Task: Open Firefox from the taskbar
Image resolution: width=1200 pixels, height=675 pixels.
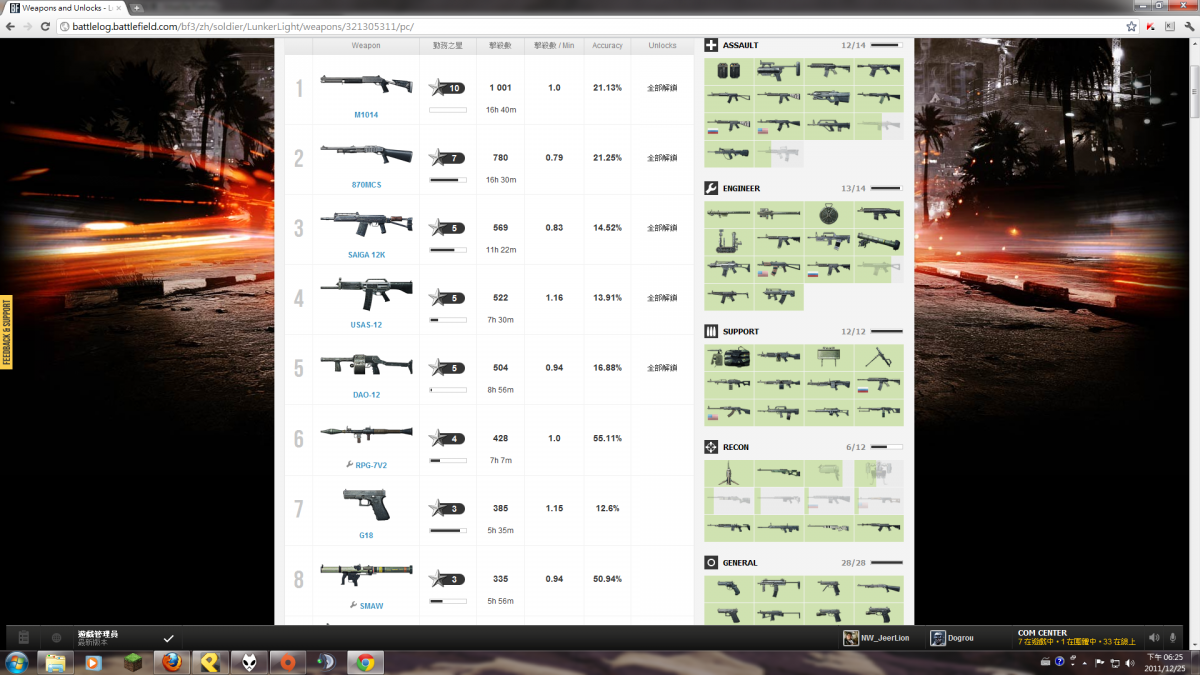Action: (x=171, y=662)
